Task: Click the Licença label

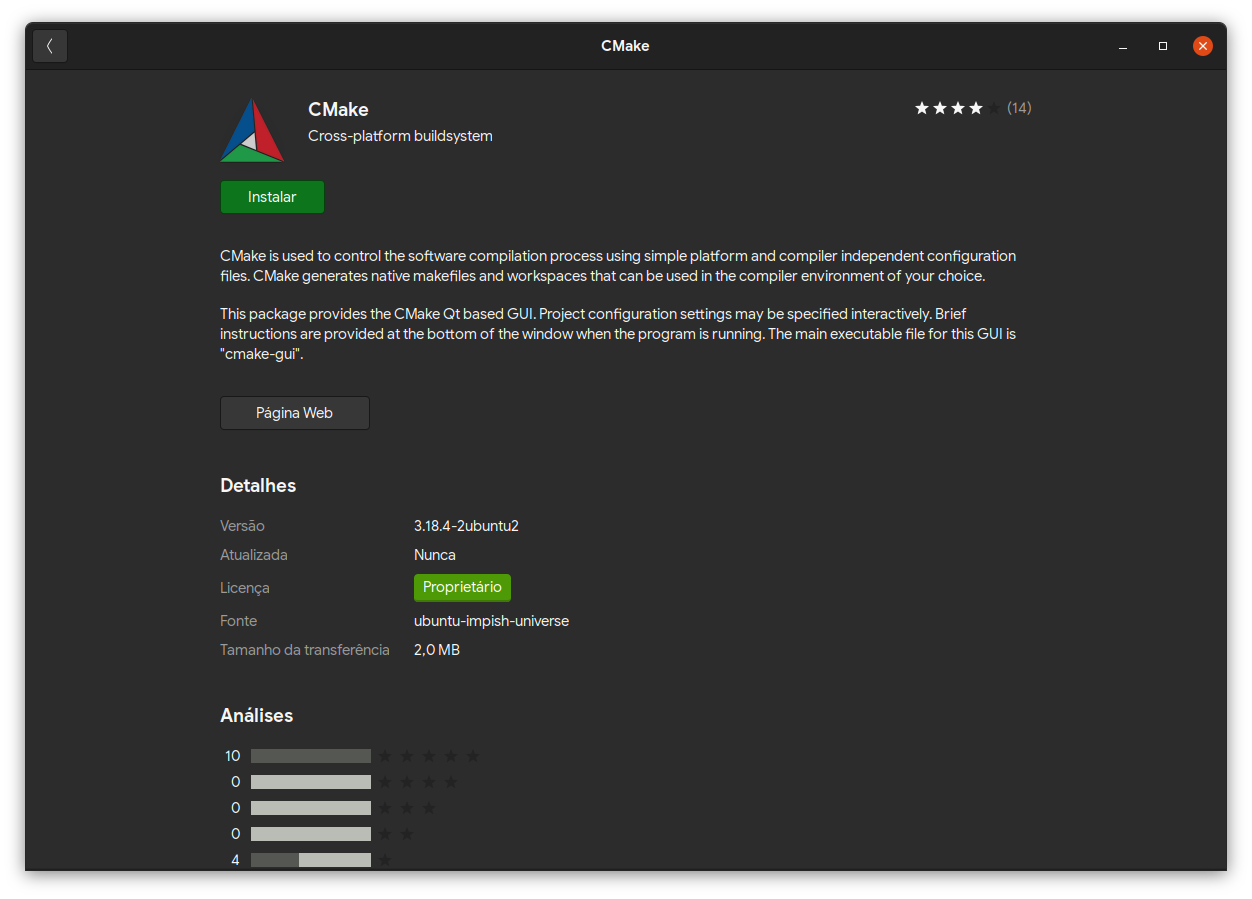Action: pyautogui.click(x=245, y=588)
